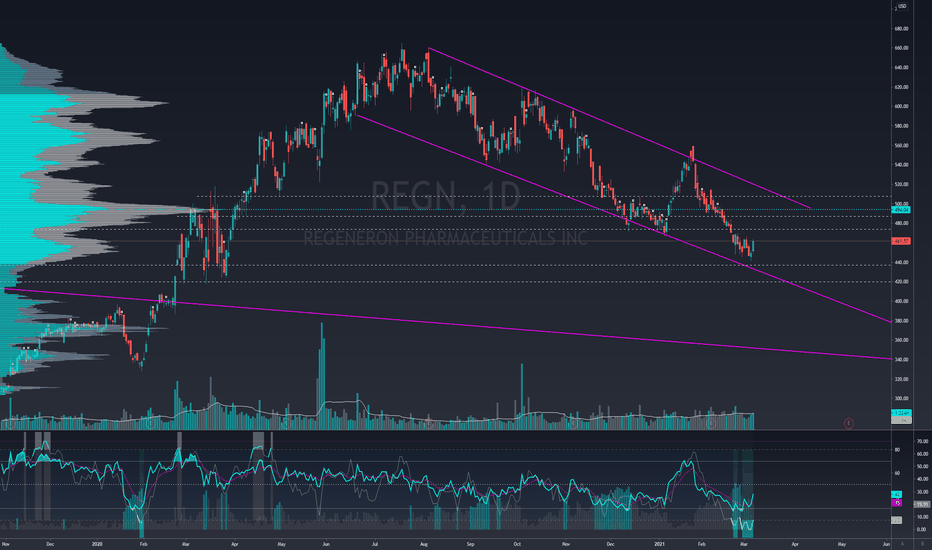Click the 0.00 indicator scale value
932x550 pixels.
[x=921, y=529]
